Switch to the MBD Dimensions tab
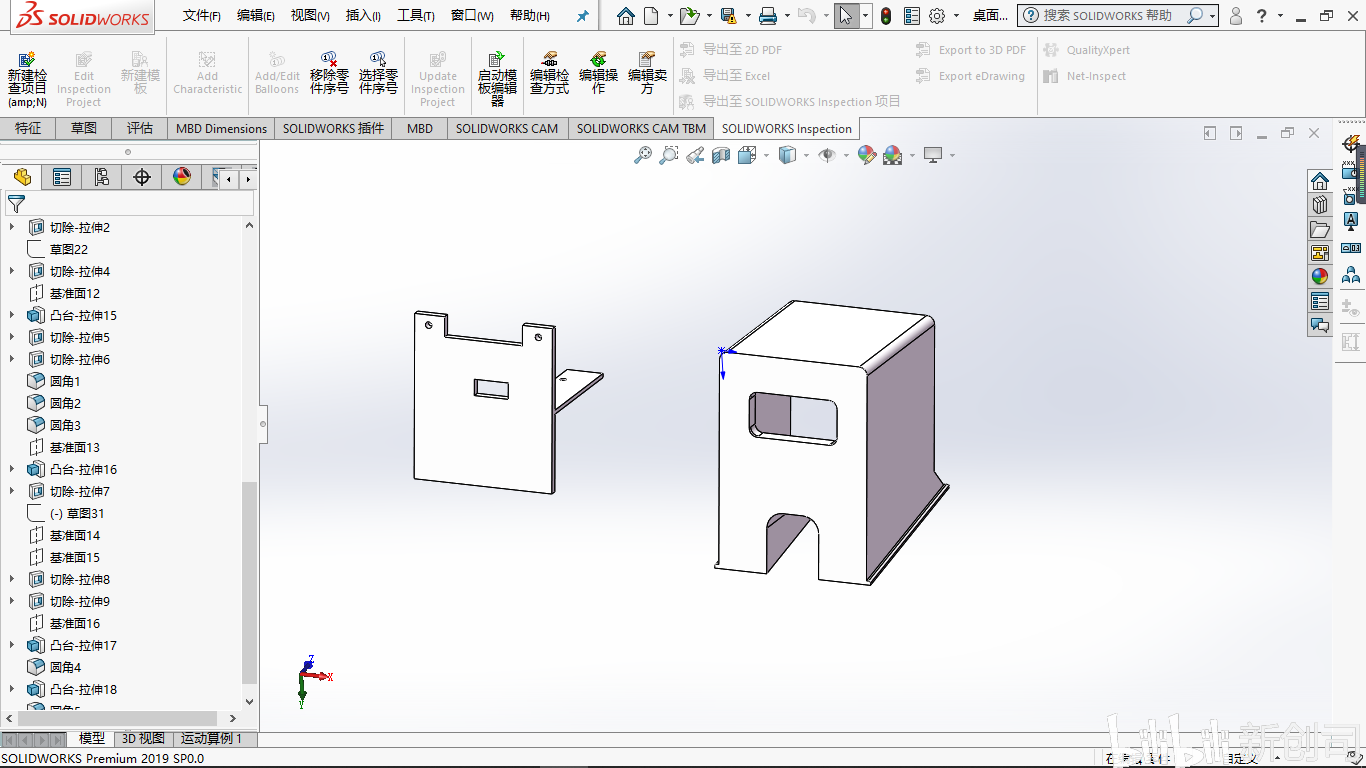1366x768 pixels. pos(222,128)
